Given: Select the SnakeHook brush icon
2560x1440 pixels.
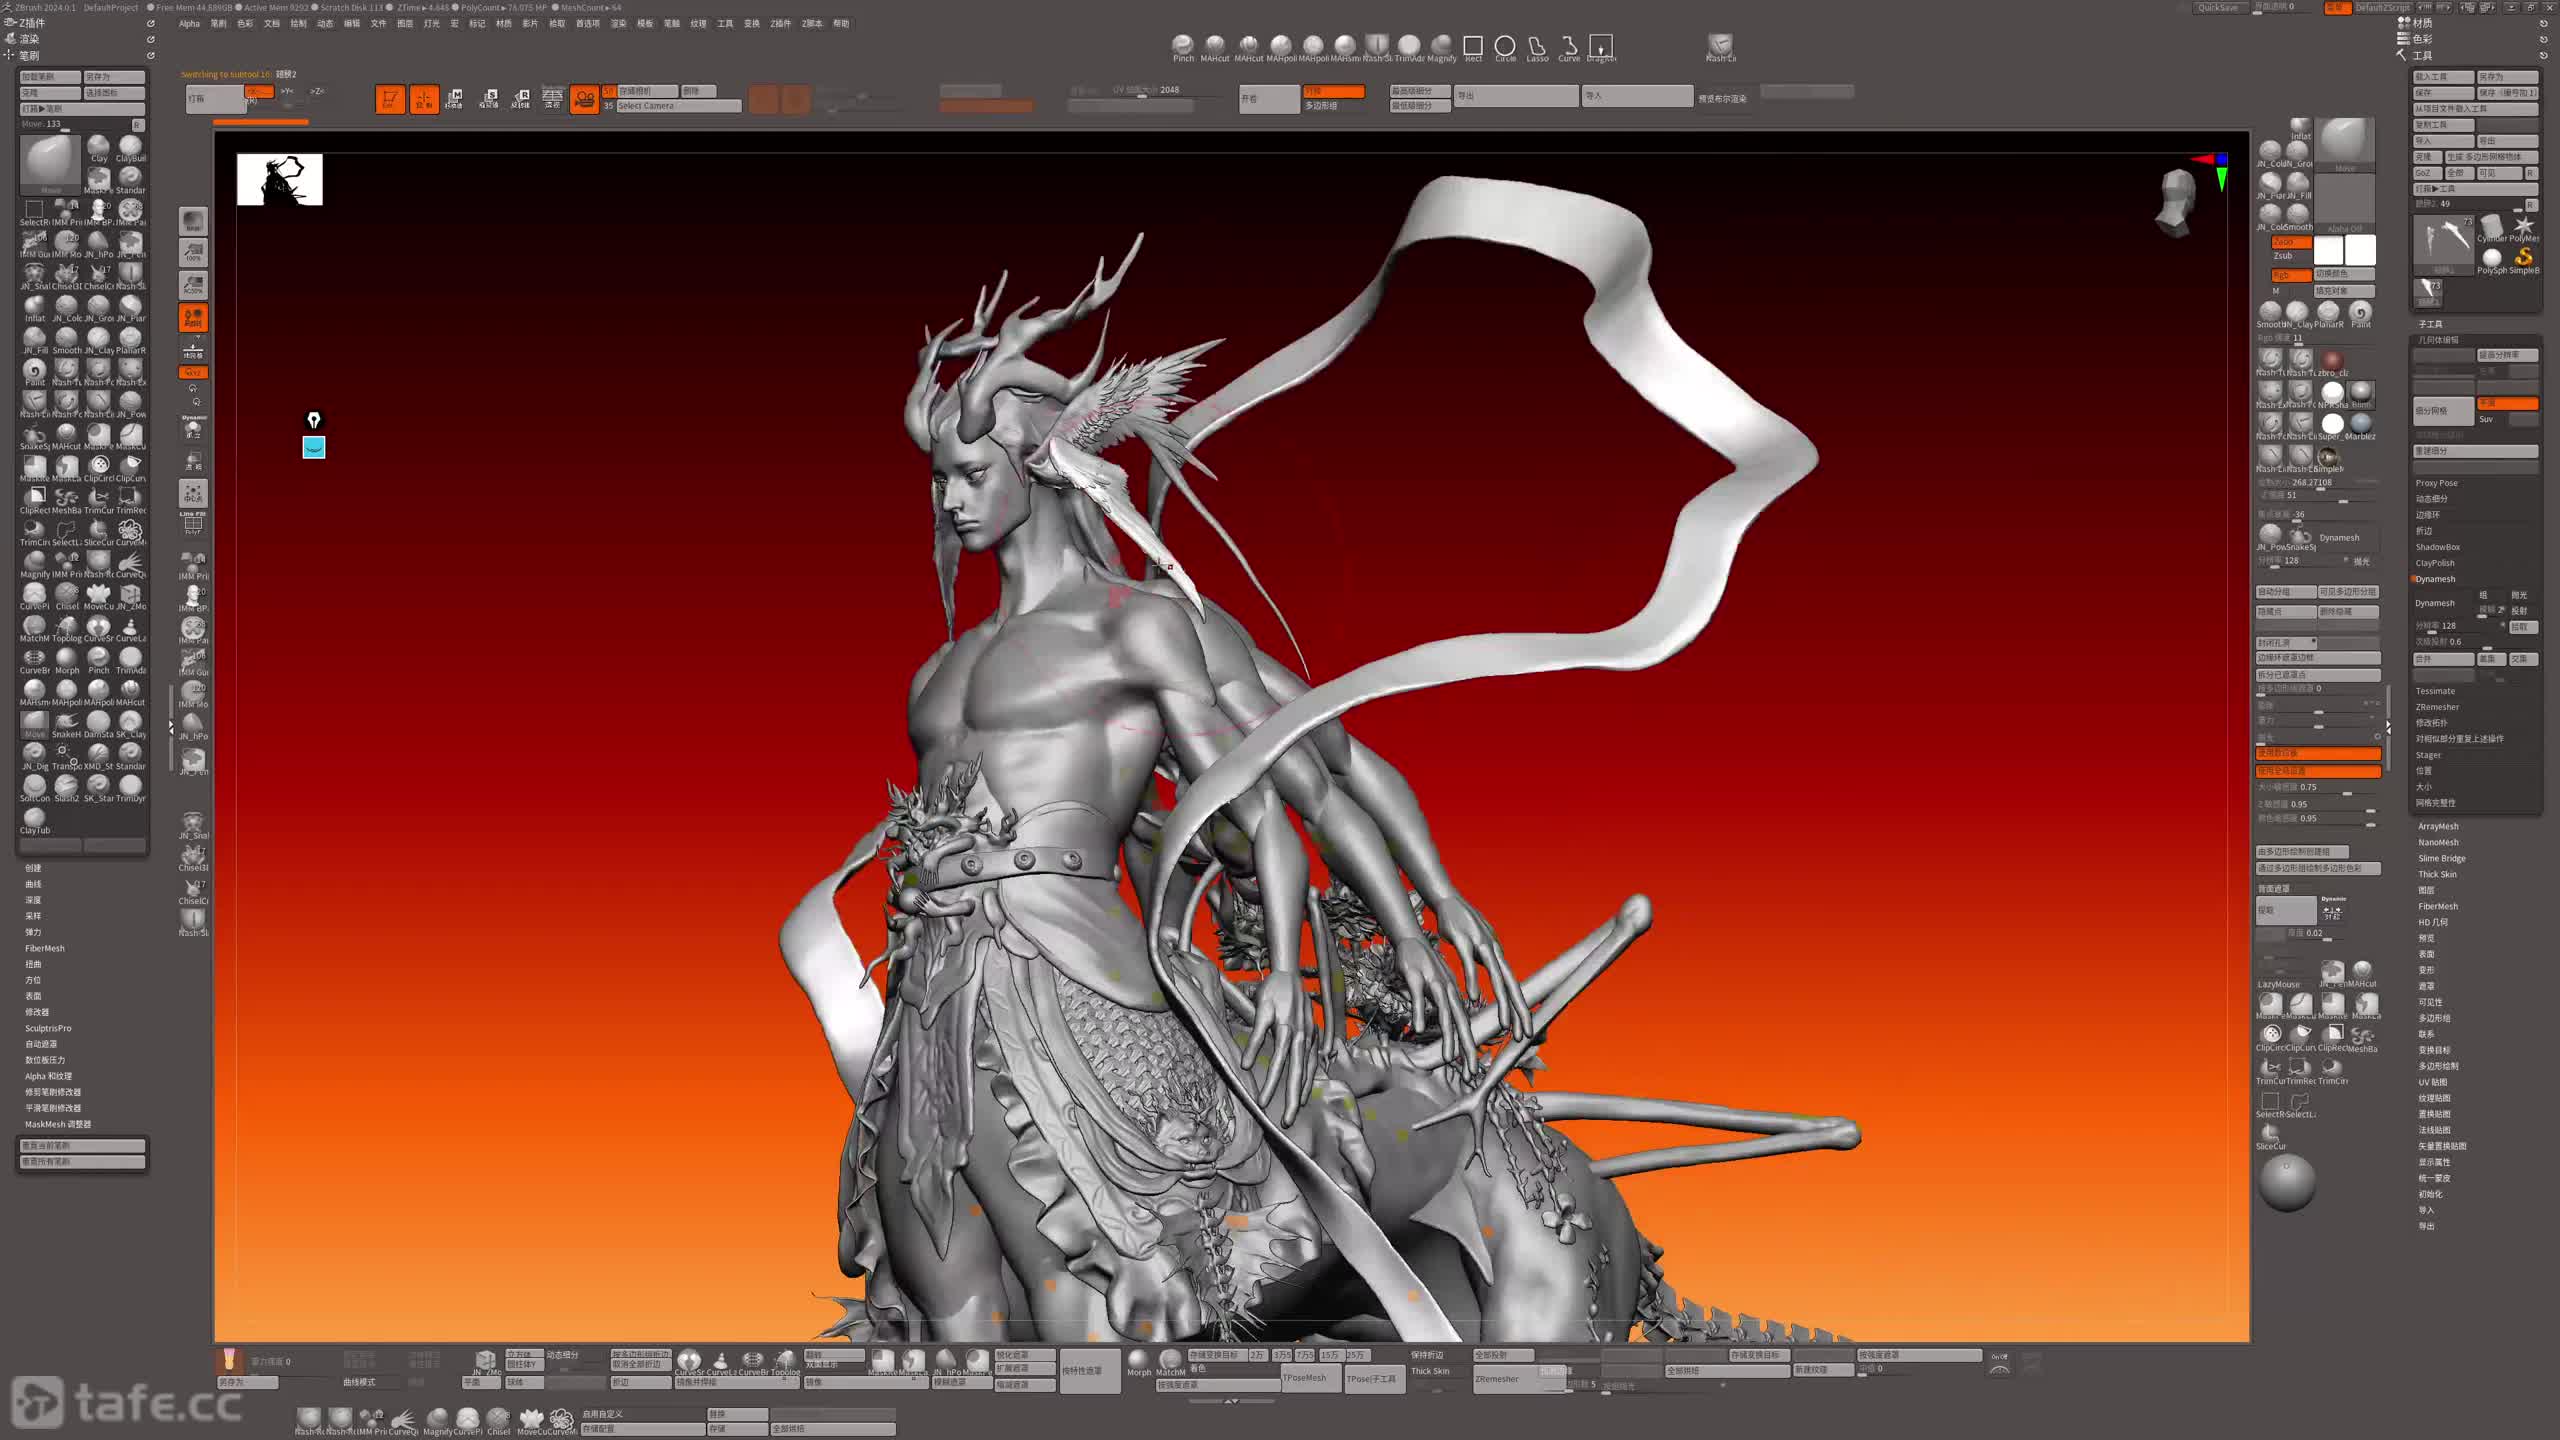Looking at the screenshot, I should click(x=67, y=724).
